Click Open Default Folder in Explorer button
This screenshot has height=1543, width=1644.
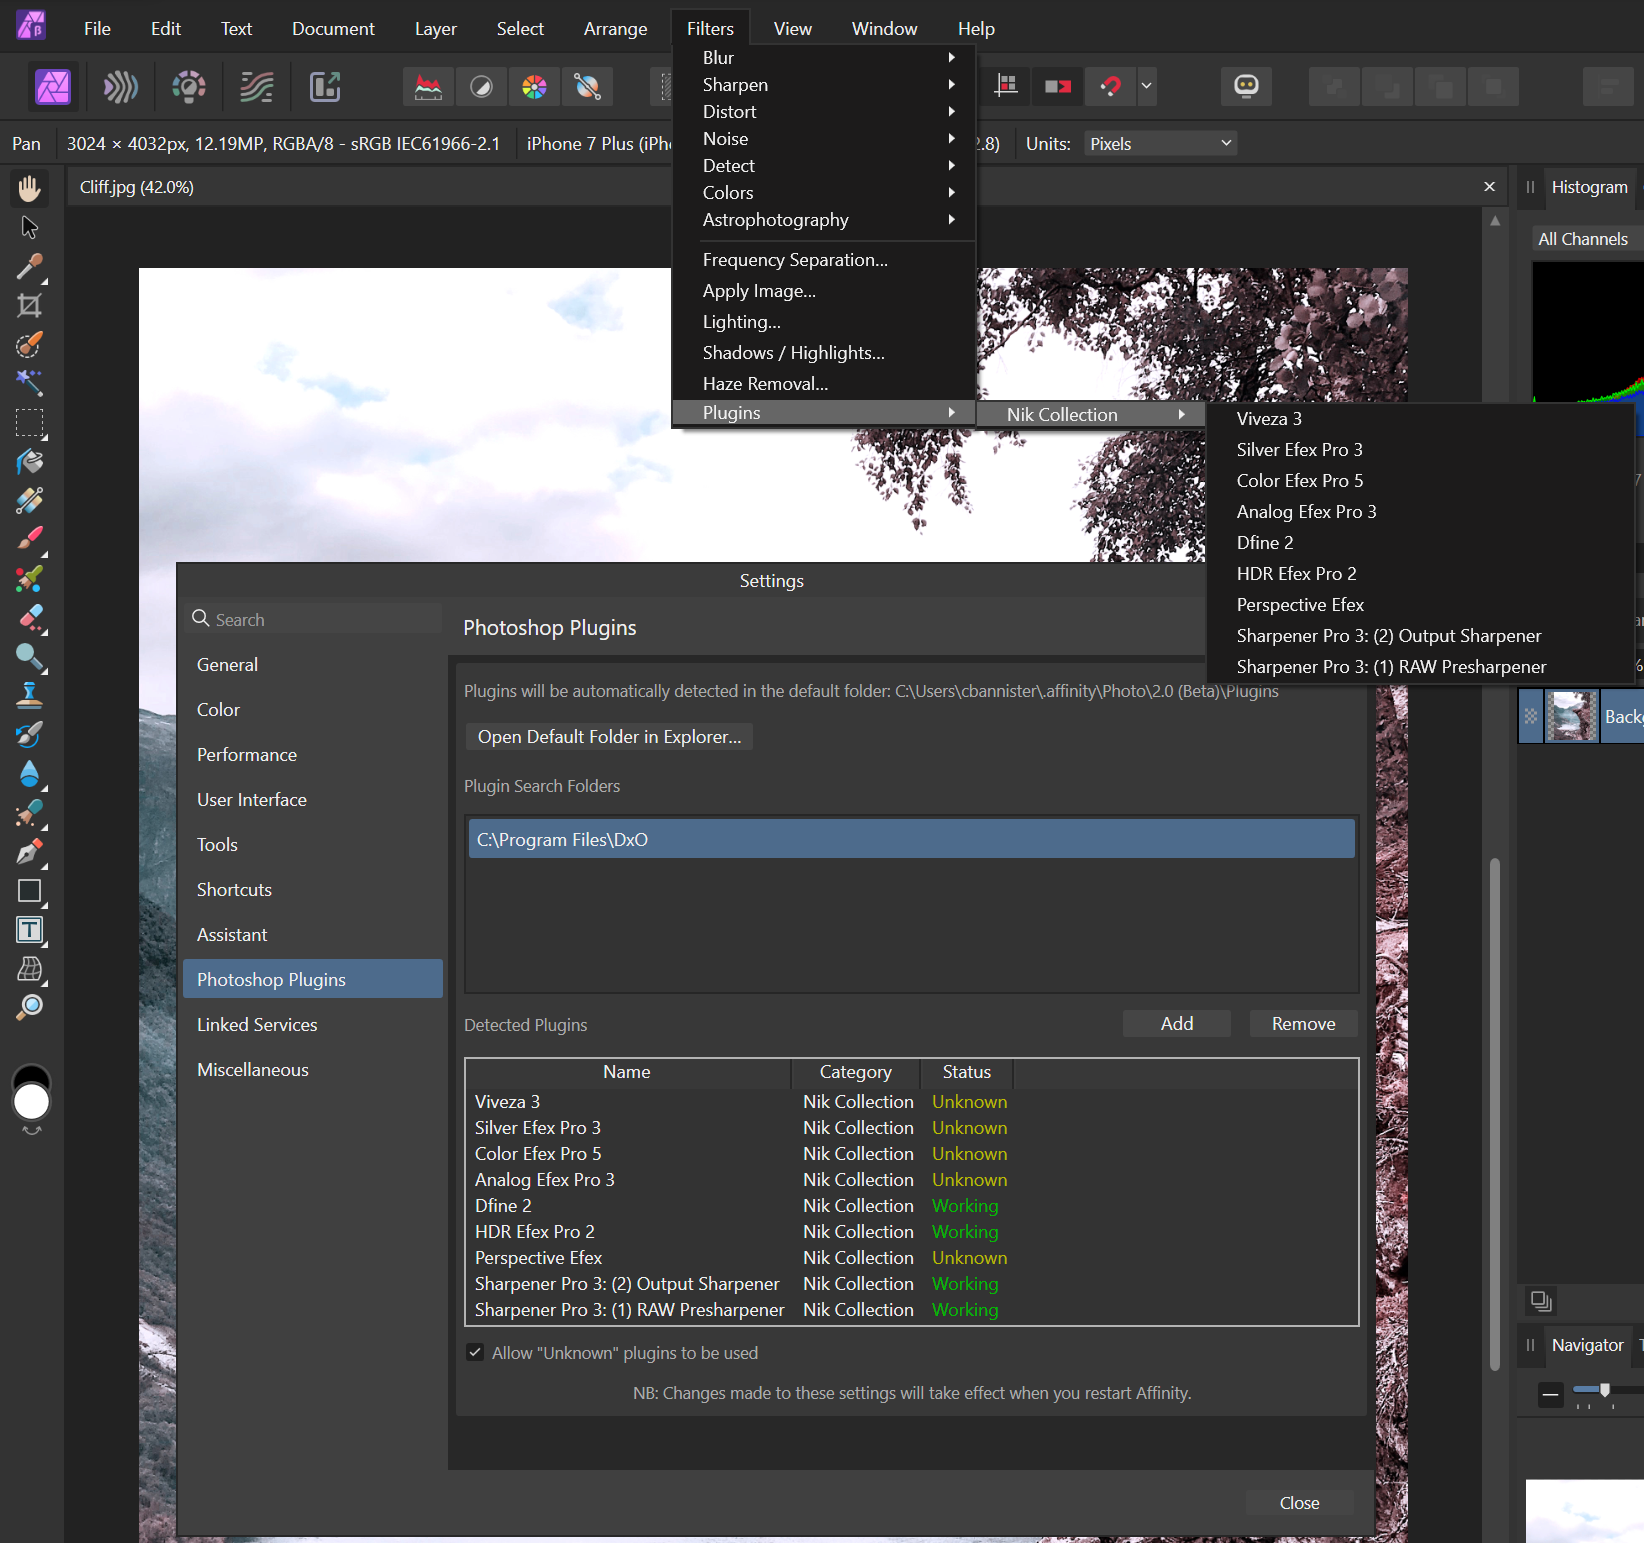pos(610,737)
